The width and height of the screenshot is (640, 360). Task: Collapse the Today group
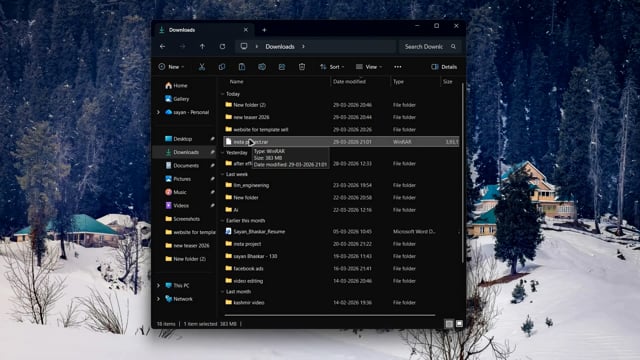[223, 94]
